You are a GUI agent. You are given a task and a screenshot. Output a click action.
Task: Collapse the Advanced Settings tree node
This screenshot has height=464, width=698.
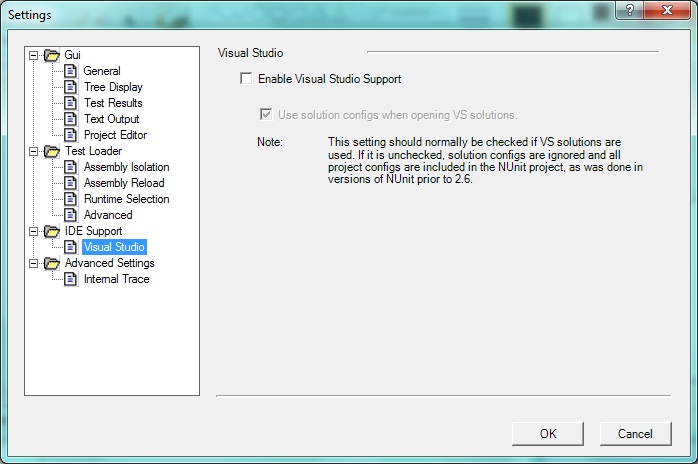[34, 263]
